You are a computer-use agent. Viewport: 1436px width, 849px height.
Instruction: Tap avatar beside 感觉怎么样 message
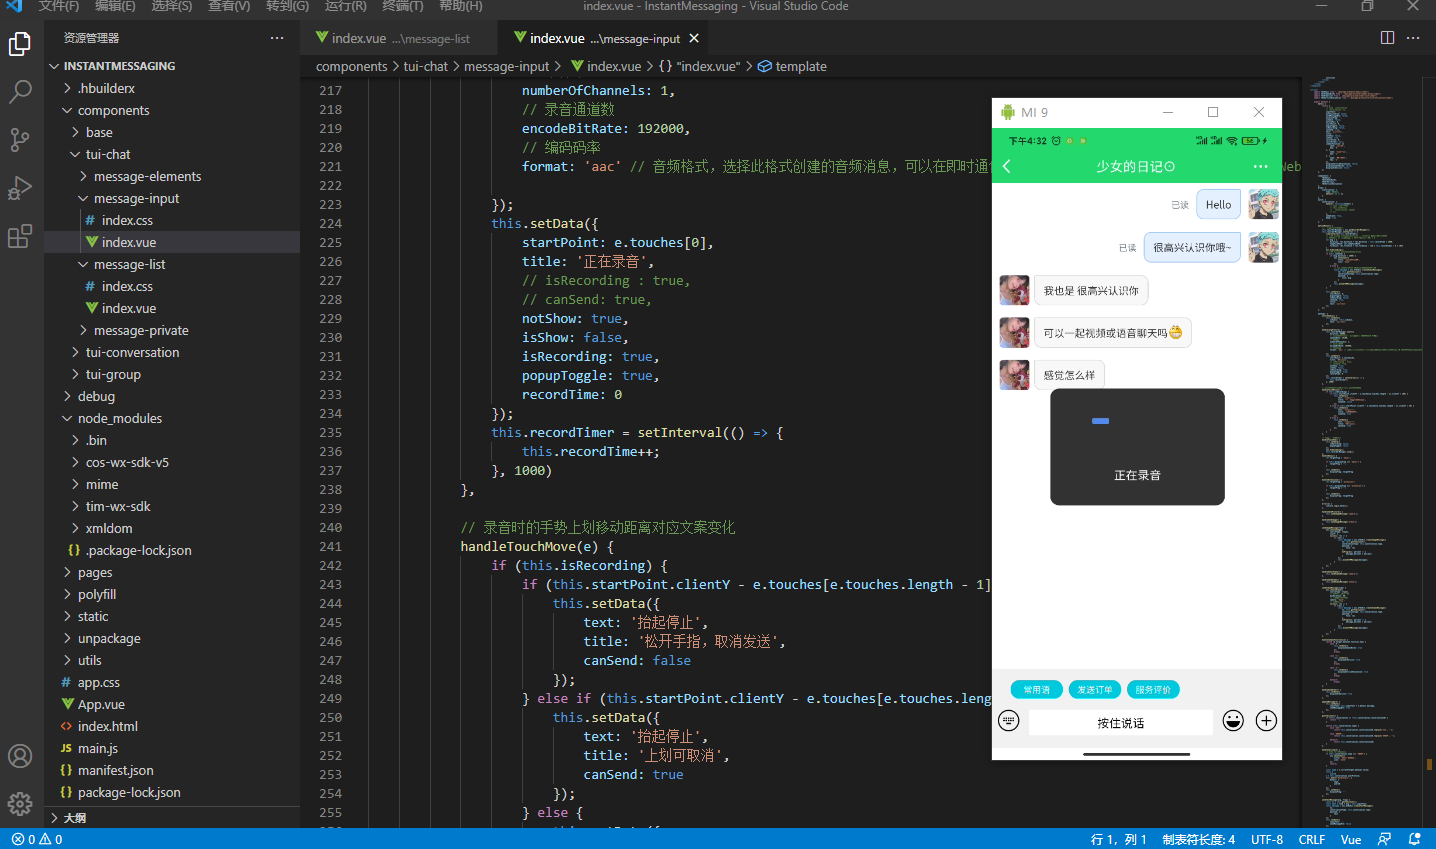[x=1015, y=375]
